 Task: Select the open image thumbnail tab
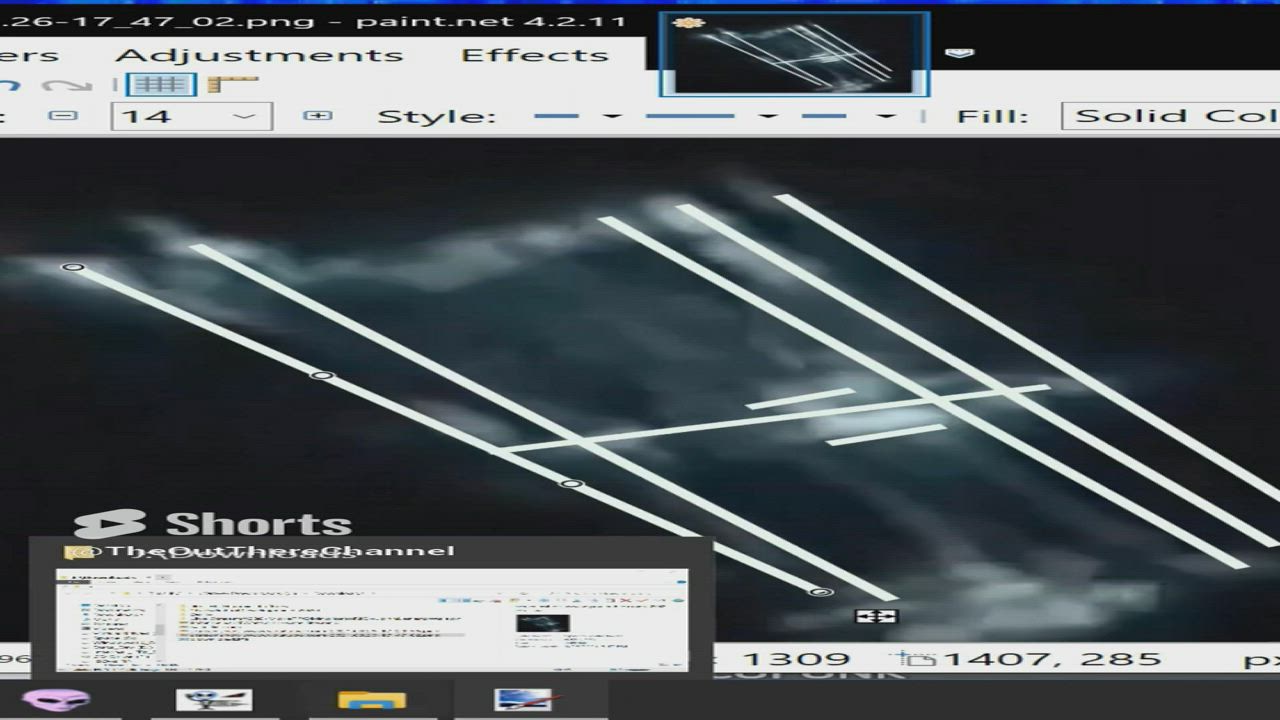pos(795,55)
